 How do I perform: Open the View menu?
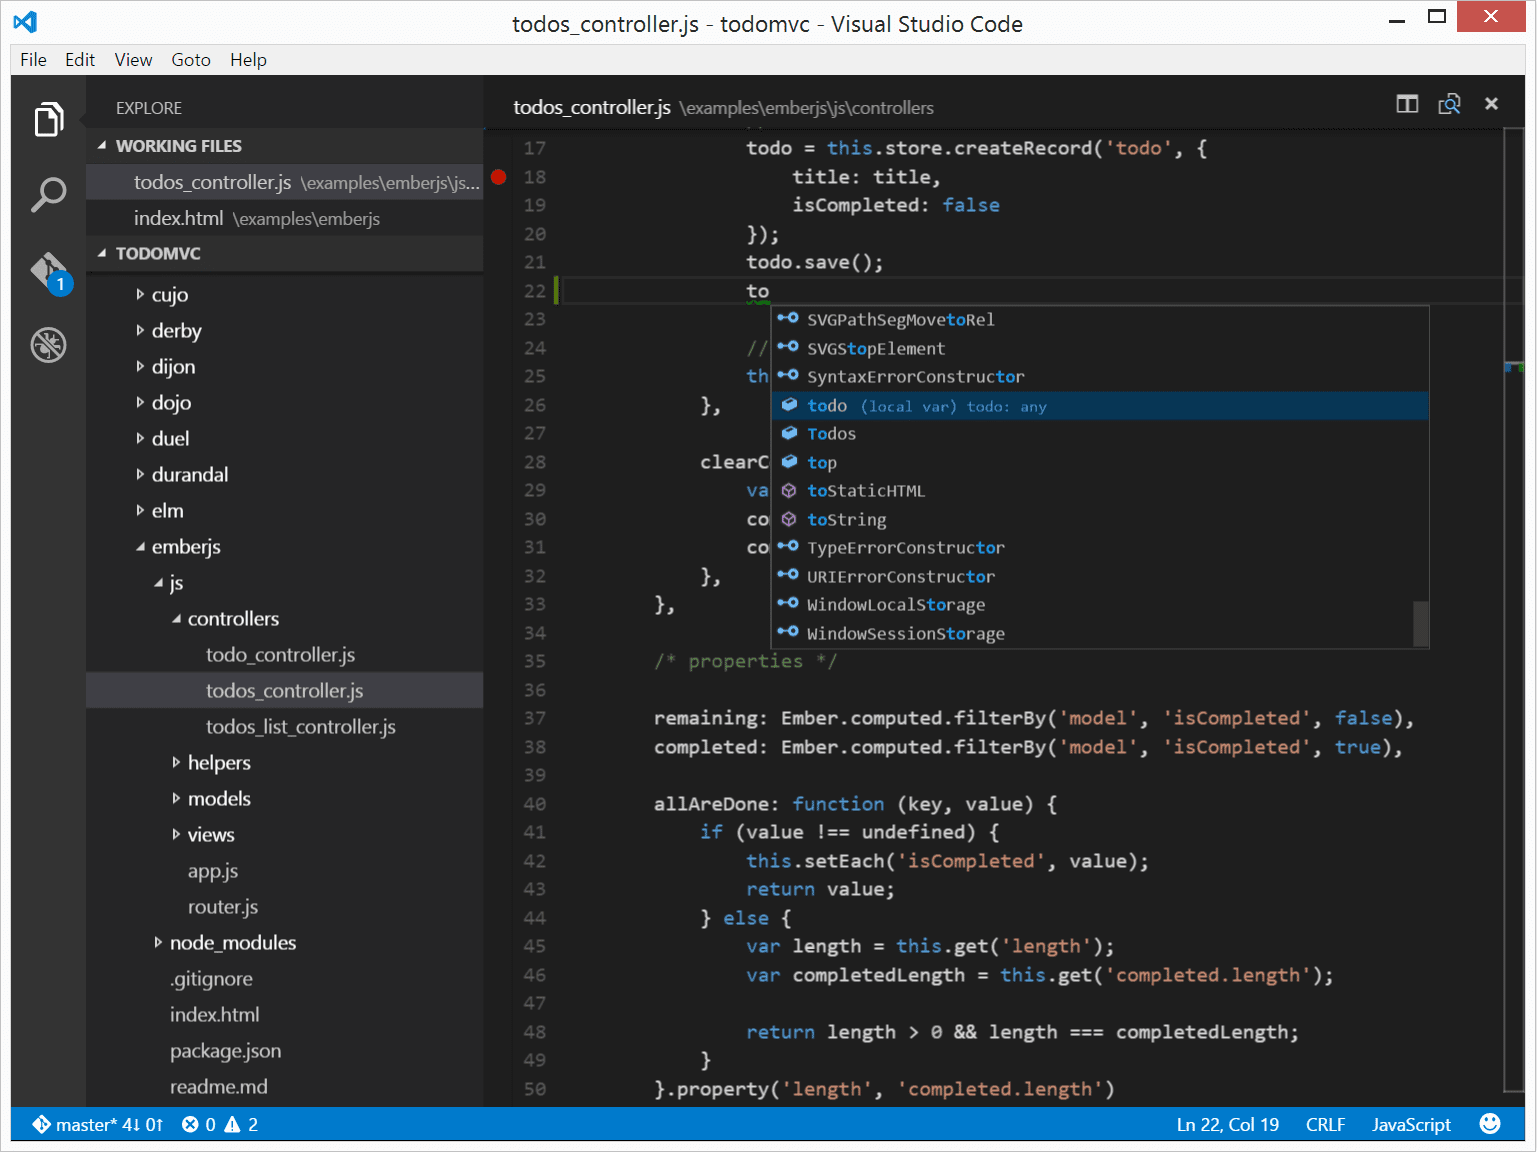[x=133, y=59]
